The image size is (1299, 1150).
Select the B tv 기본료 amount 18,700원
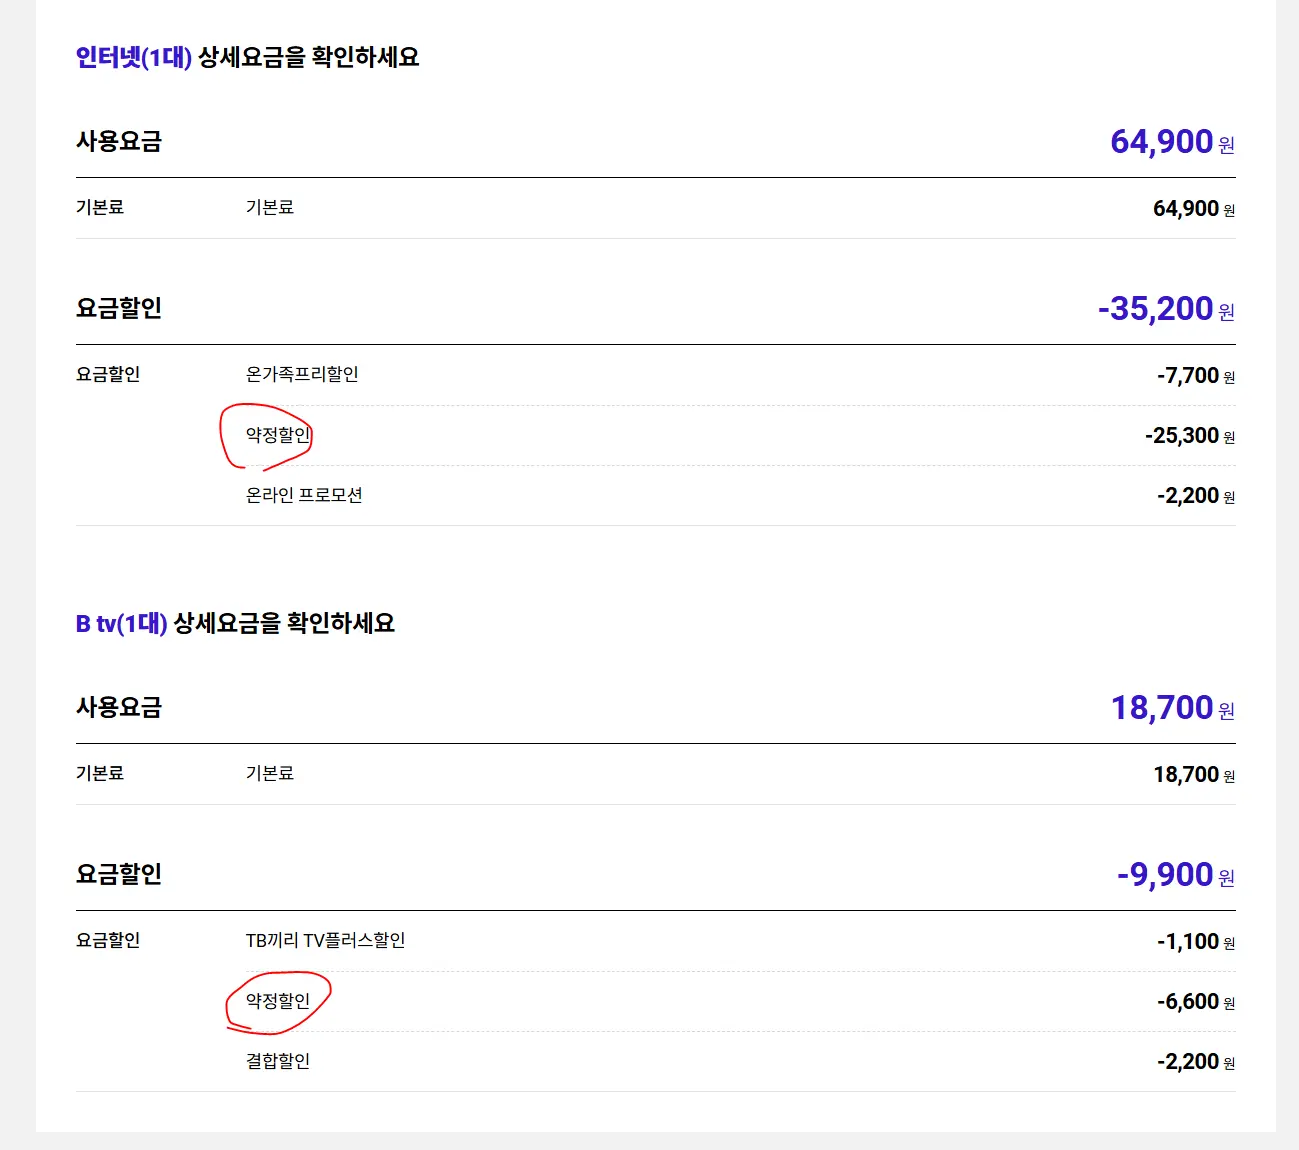click(1194, 774)
